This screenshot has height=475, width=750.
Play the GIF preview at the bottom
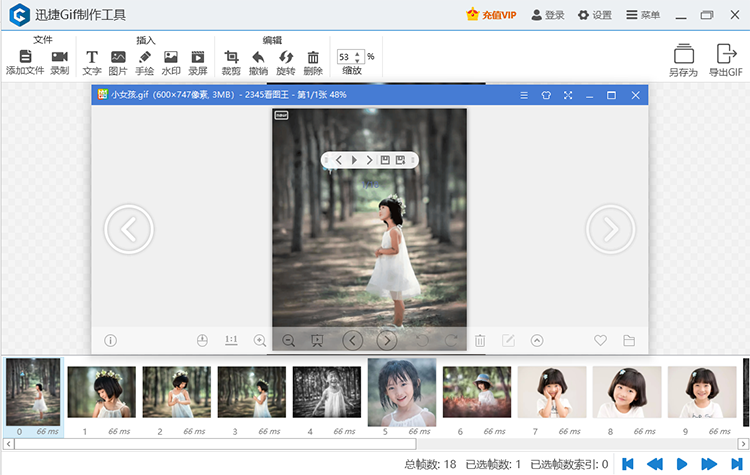[x=682, y=464]
